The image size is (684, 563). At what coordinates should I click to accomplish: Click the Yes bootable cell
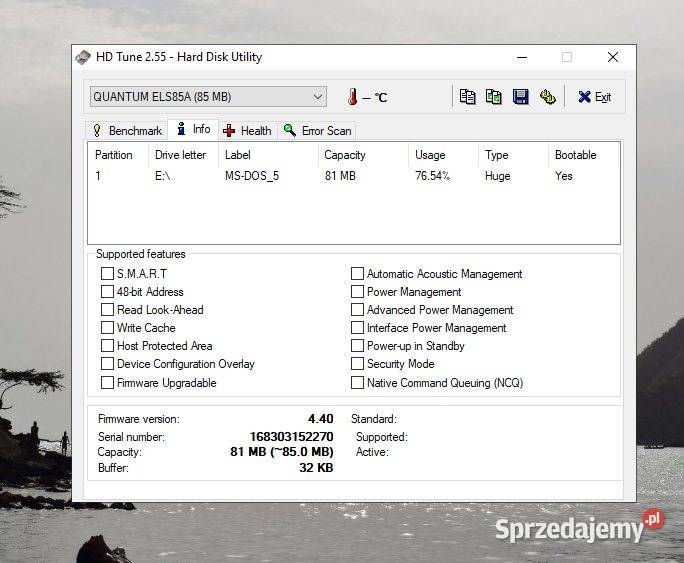pyautogui.click(x=564, y=176)
